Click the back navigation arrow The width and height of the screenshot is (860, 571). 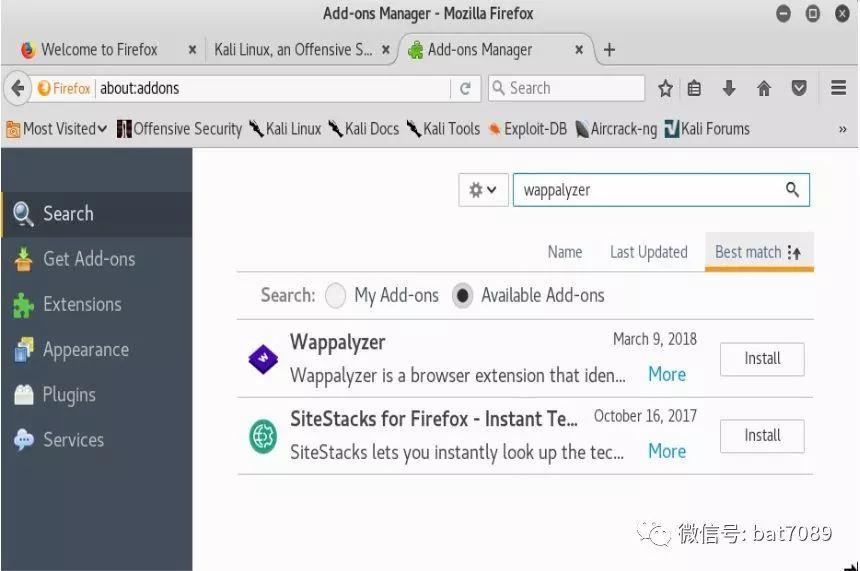(x=17, y=88)
